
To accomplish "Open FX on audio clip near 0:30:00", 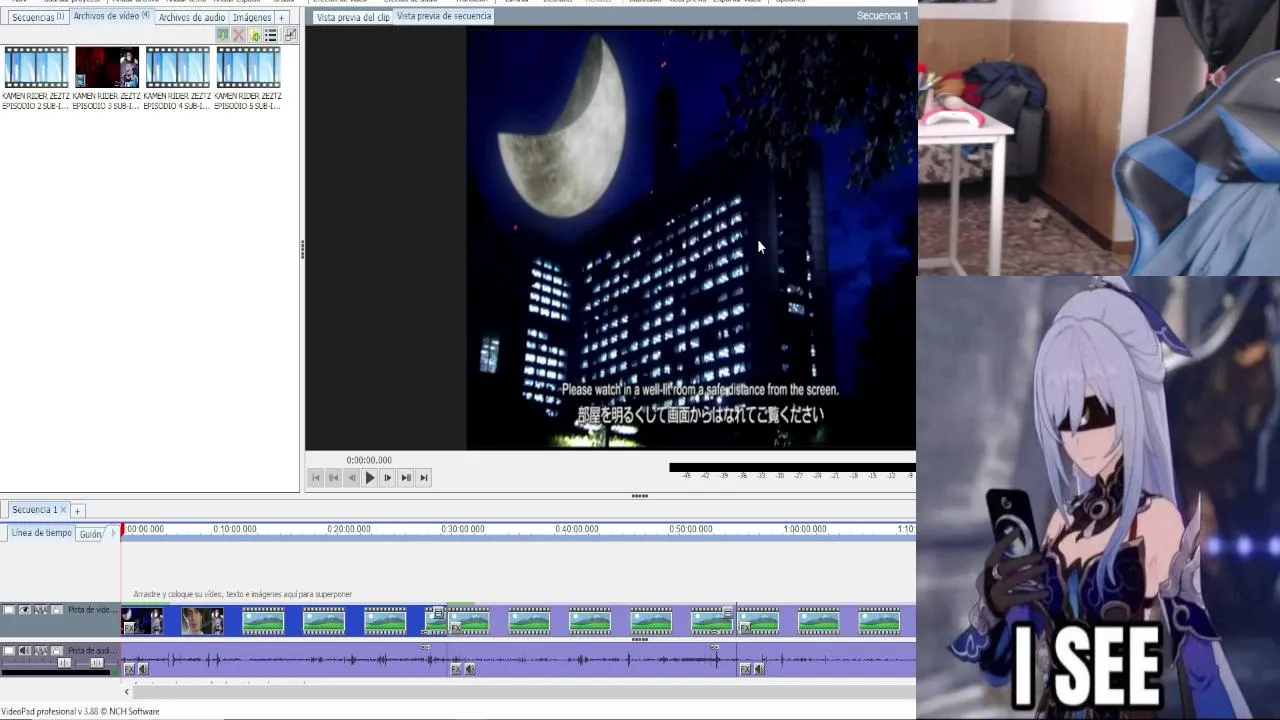I will (x=456, y=669).
